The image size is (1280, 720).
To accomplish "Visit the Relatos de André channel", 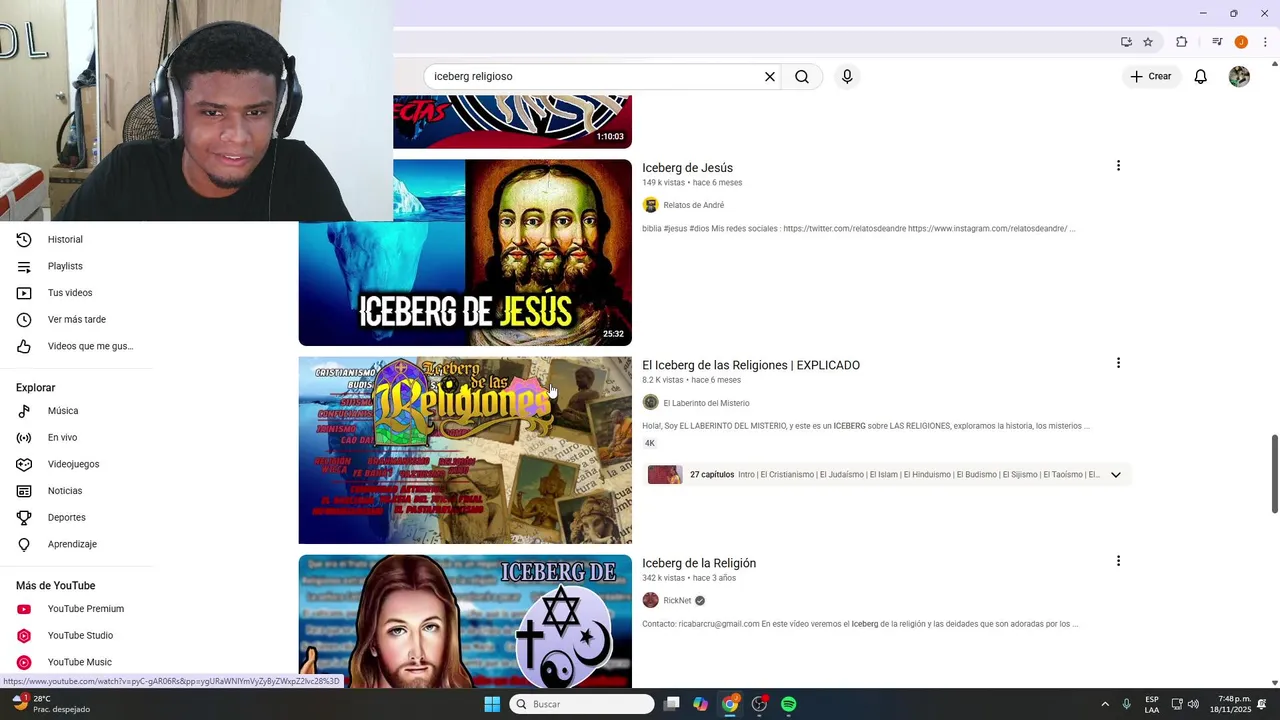I will point(693,205).
